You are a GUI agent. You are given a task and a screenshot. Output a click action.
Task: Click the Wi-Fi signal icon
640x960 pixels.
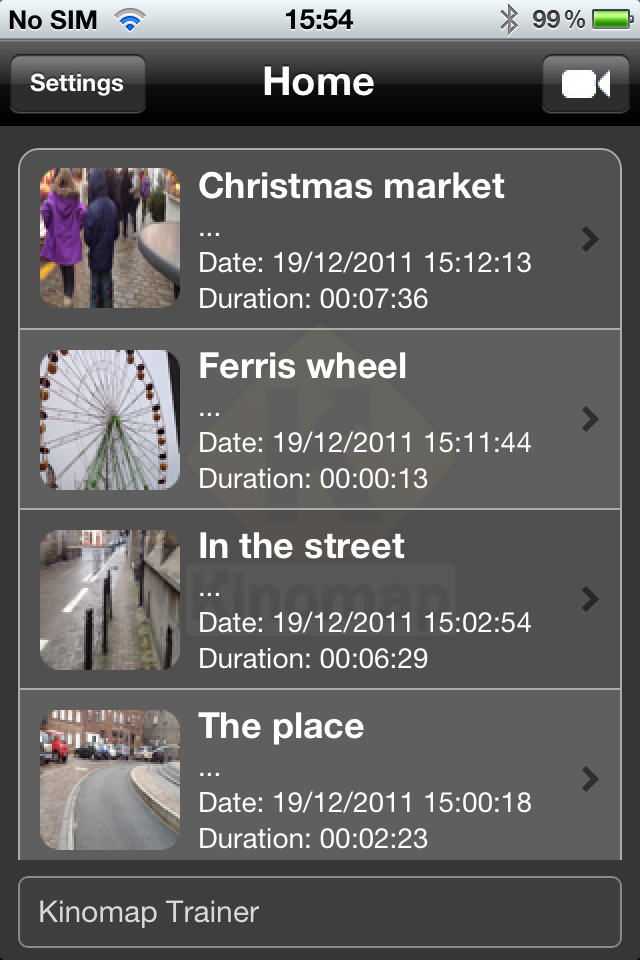click(x=129, y=19)
